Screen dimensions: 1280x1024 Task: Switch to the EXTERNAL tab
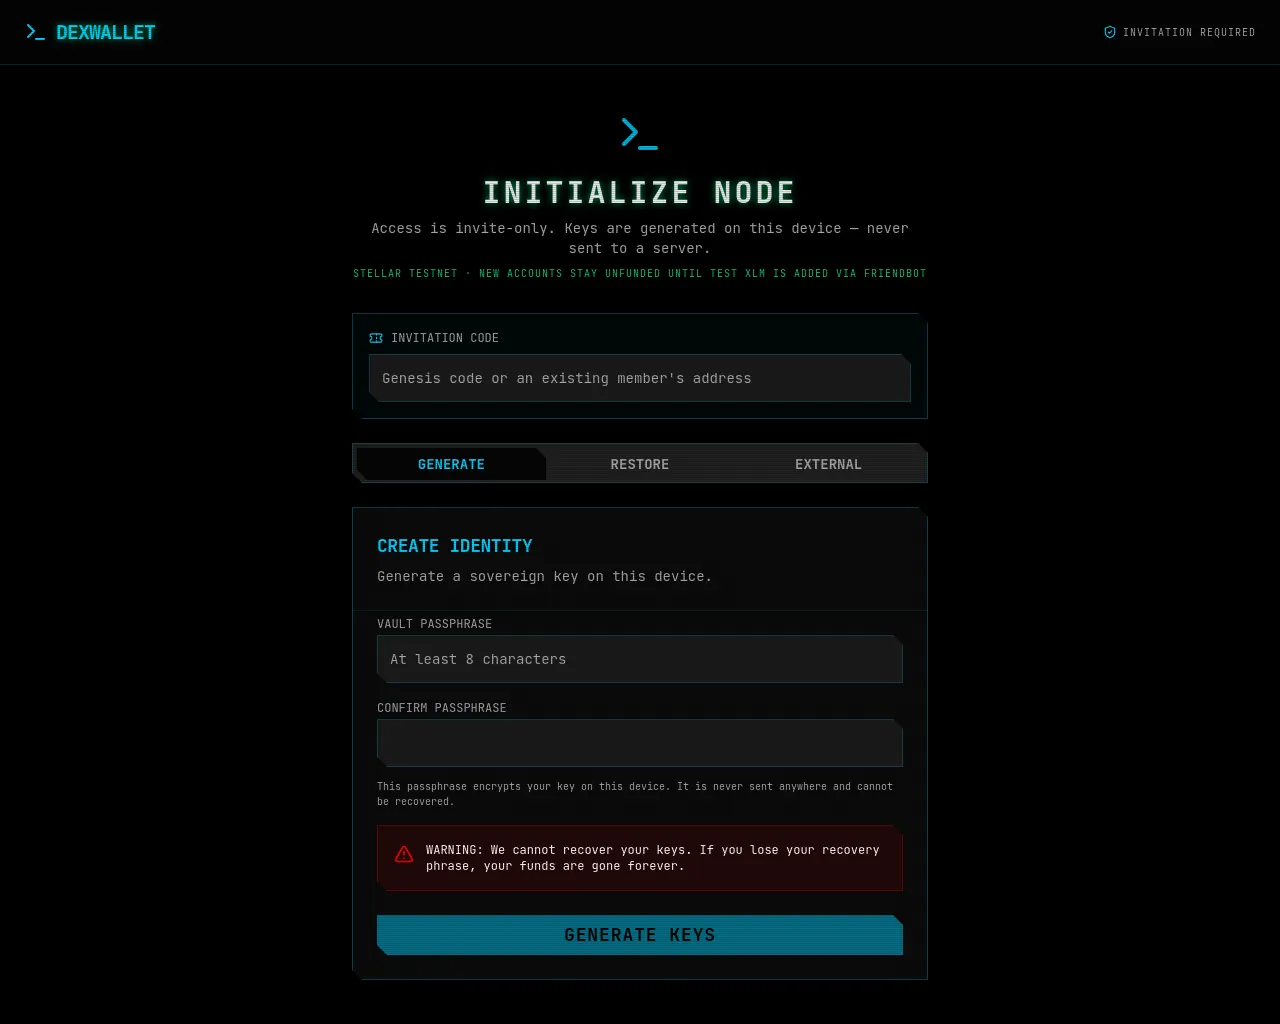point(828,464)
